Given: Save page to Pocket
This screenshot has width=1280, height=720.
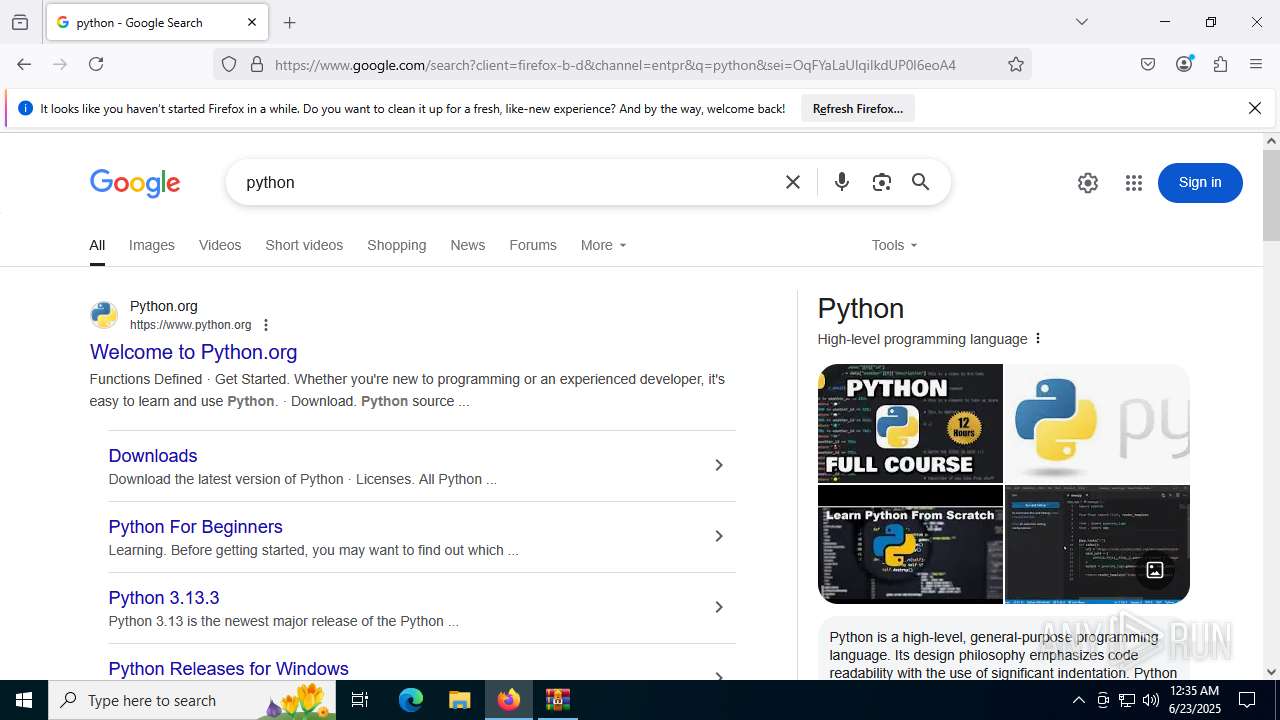Looking at the screenshot, I should click(1148, 64).
